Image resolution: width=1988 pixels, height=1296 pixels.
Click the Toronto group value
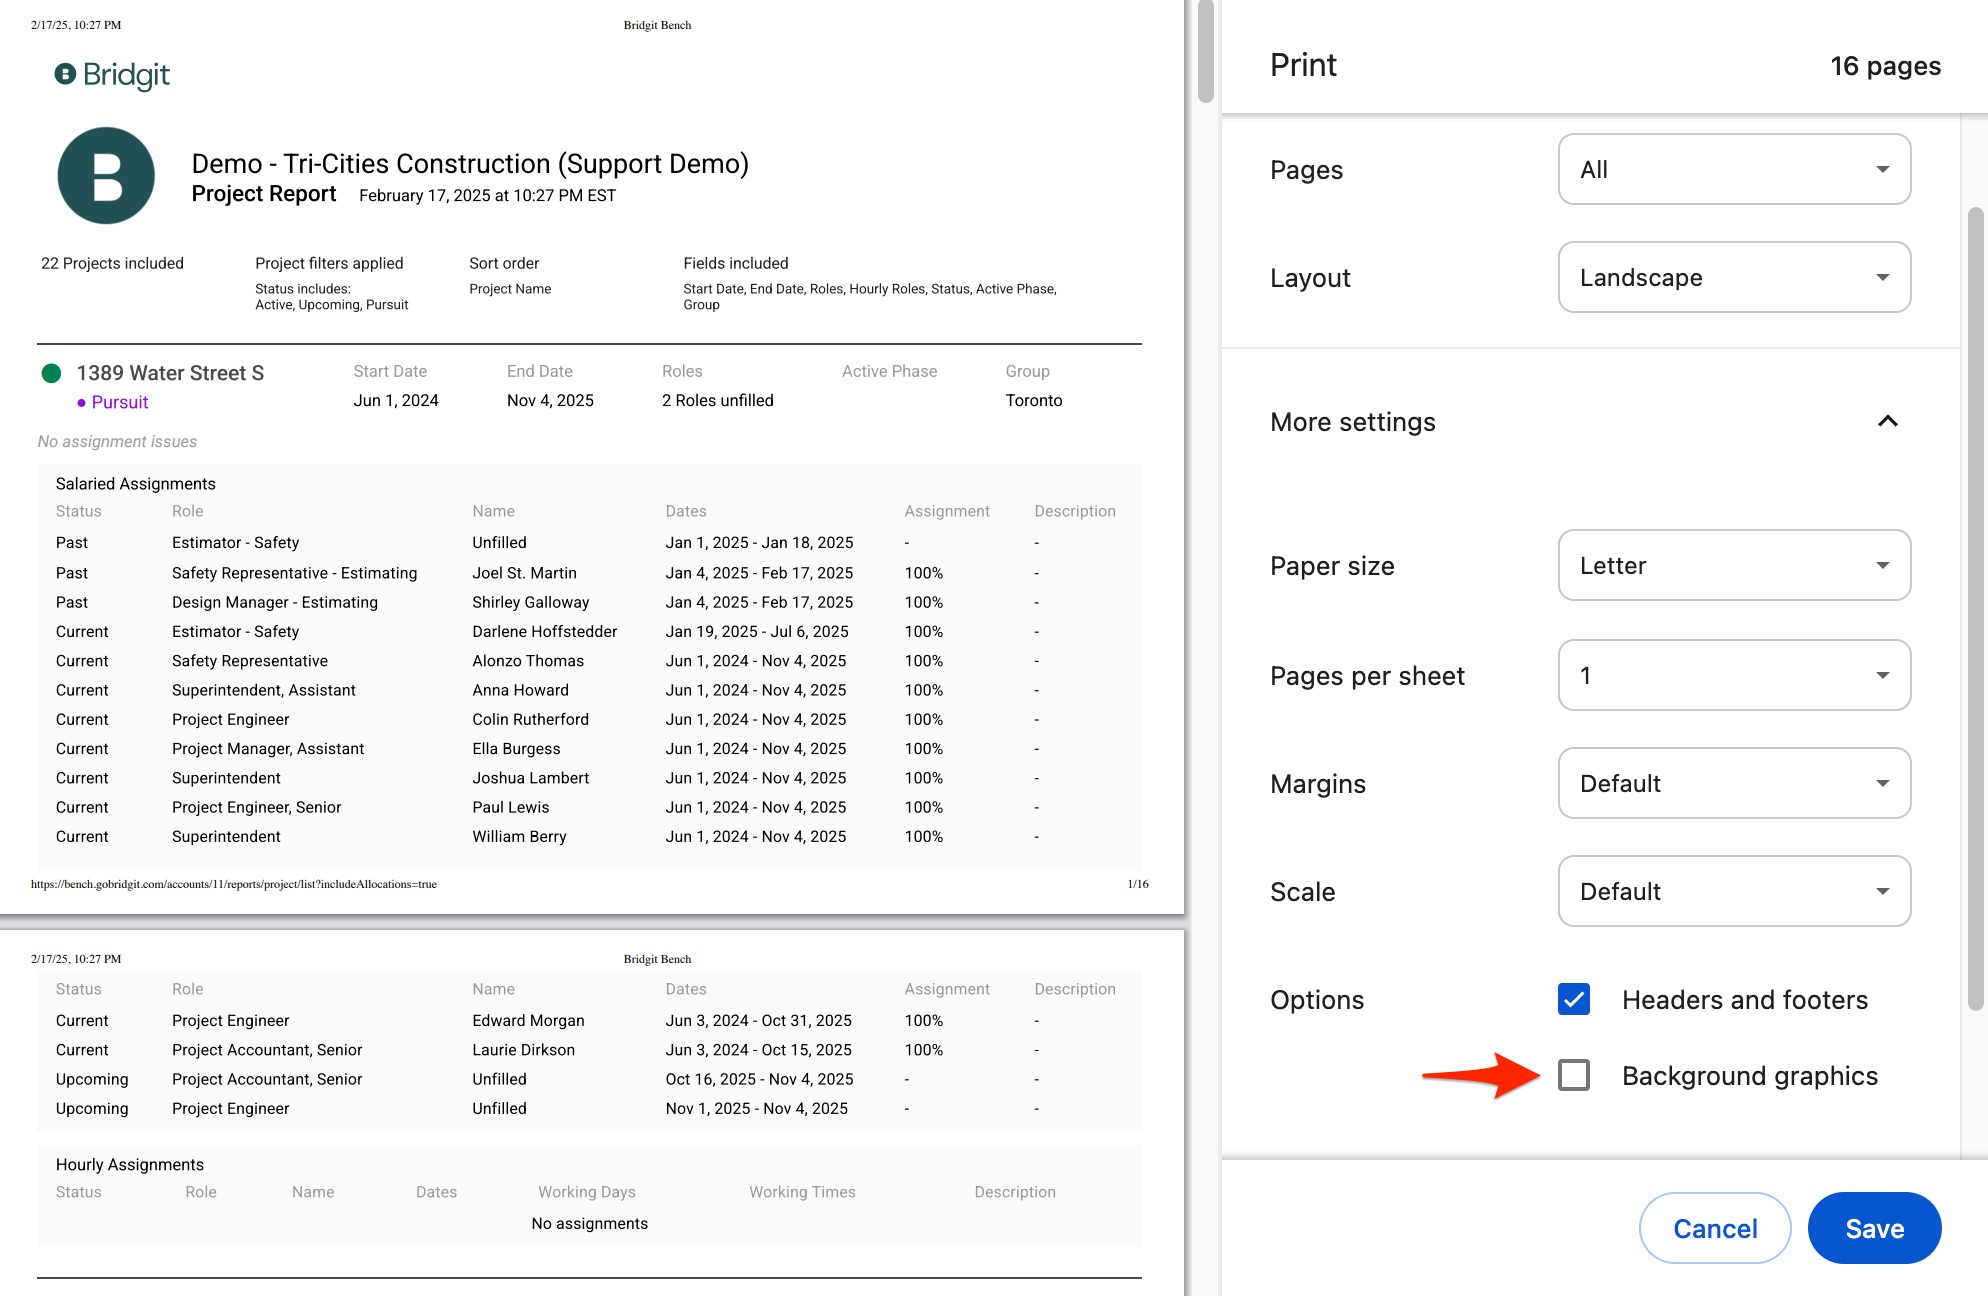point(1034,400)
